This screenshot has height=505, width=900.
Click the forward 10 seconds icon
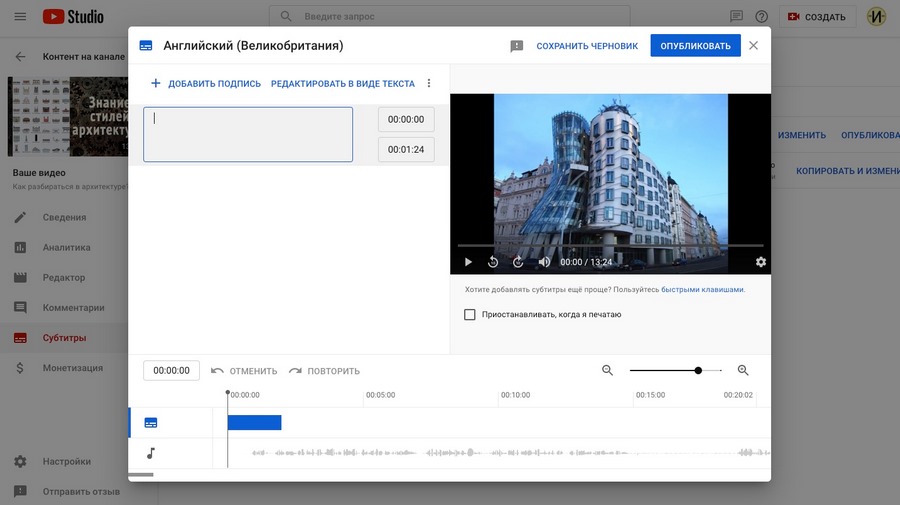click(x=518, y=262)
